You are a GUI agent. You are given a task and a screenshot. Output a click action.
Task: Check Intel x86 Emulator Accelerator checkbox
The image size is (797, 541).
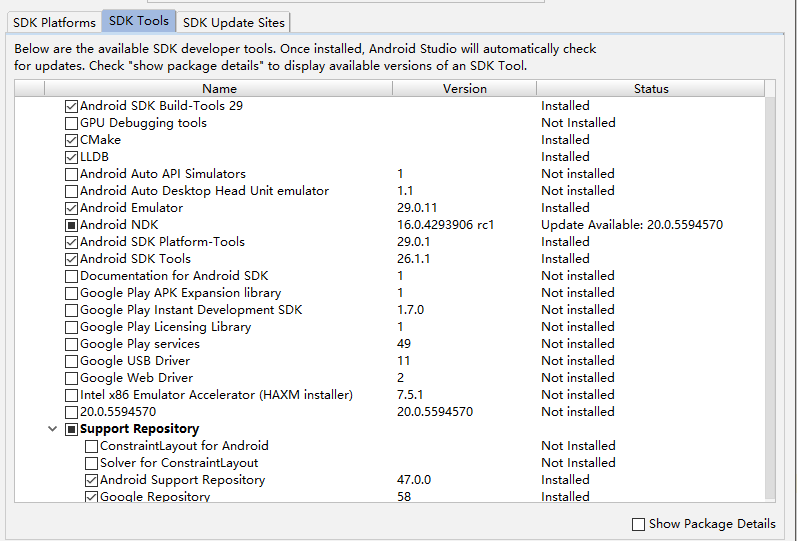[71, 395]
